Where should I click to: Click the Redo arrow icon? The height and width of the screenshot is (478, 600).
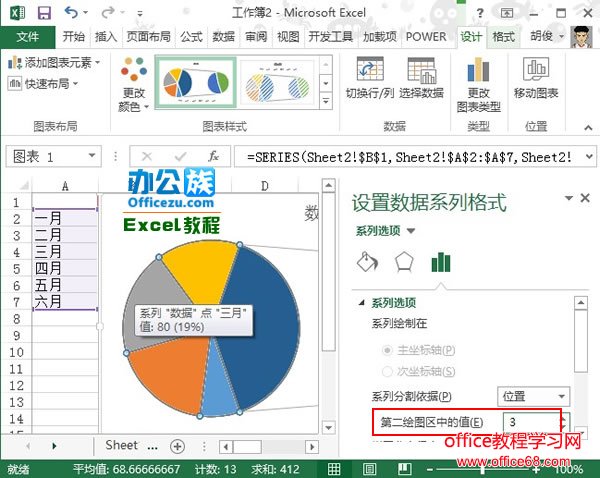pyautogui.click(x=108, y=13)
